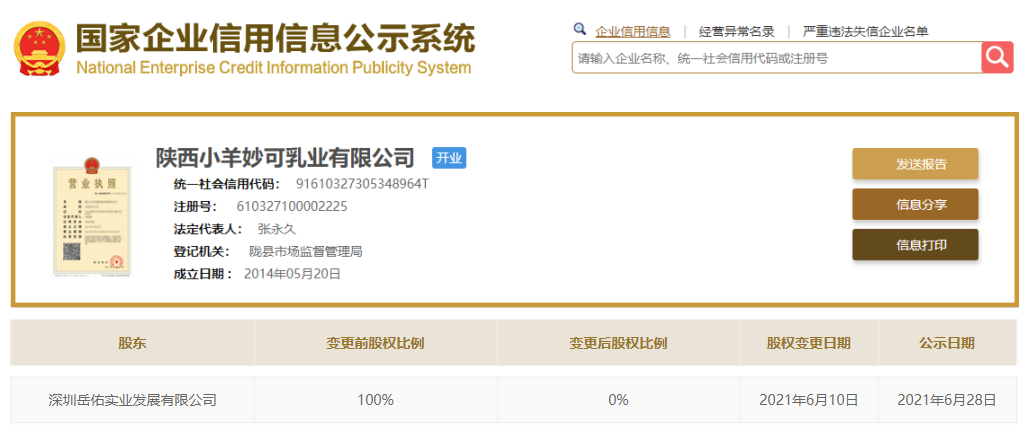Click change date 2021年6月10日 cell

(x=808, y=400)
